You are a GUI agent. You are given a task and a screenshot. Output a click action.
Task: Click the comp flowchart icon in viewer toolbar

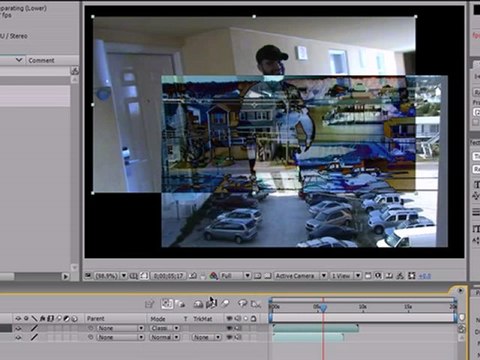400,276
